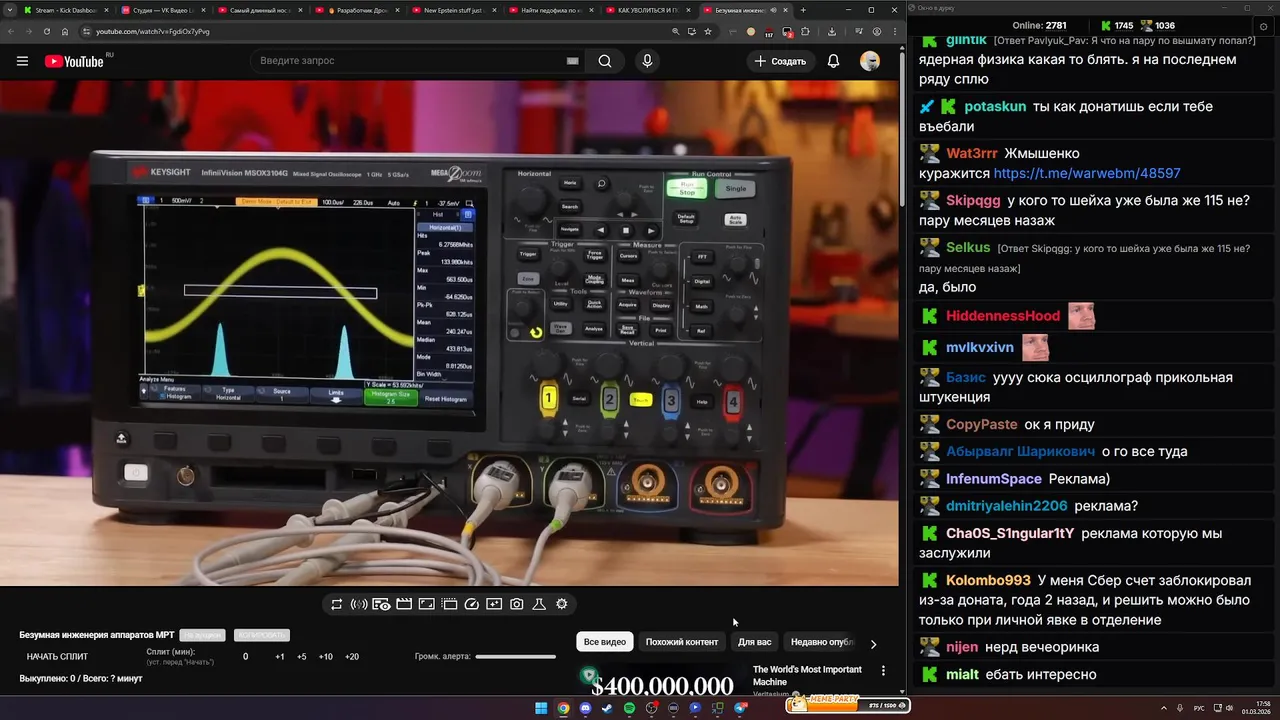Open YouTube notifications bell
1280x720 pixels.
[833, 61]
